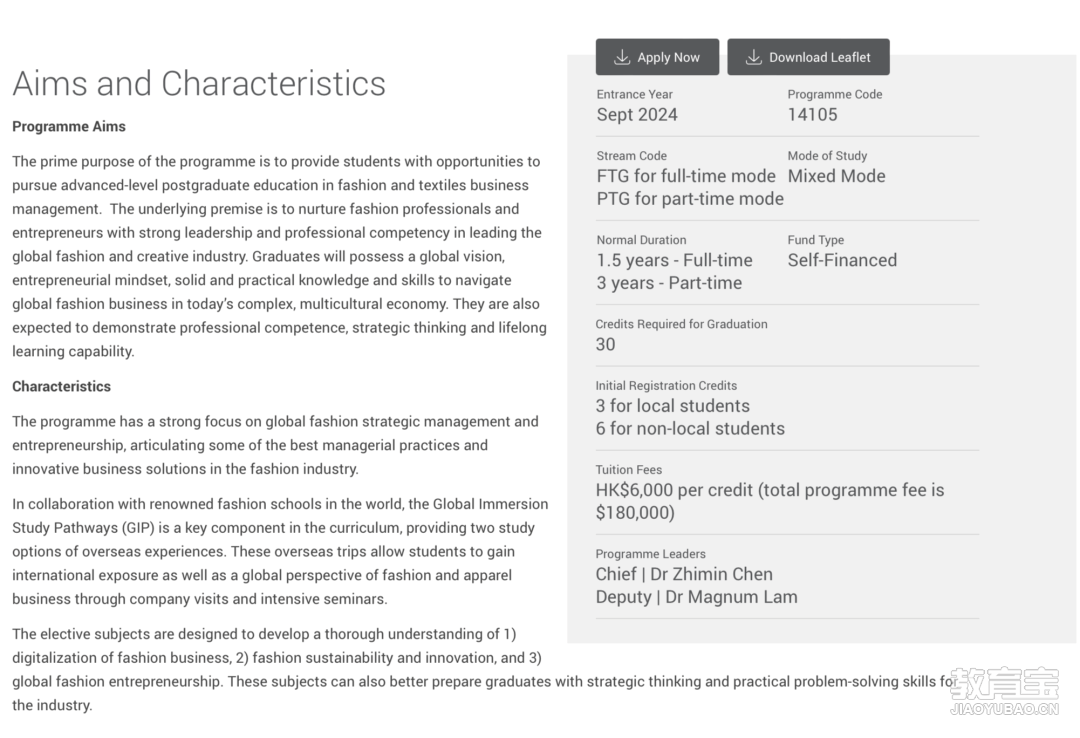Click the Sept 2024 entrance year value
This screenshot has width=1080, height=738.
pyautogui.click(x=637, y=114)
